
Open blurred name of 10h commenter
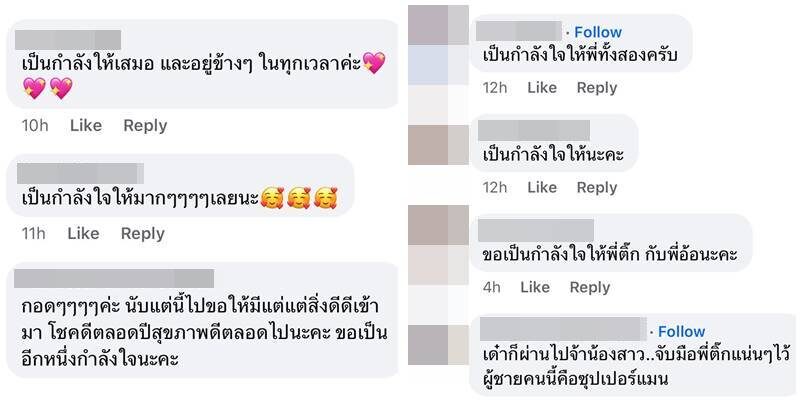click(x=68, y=40)
